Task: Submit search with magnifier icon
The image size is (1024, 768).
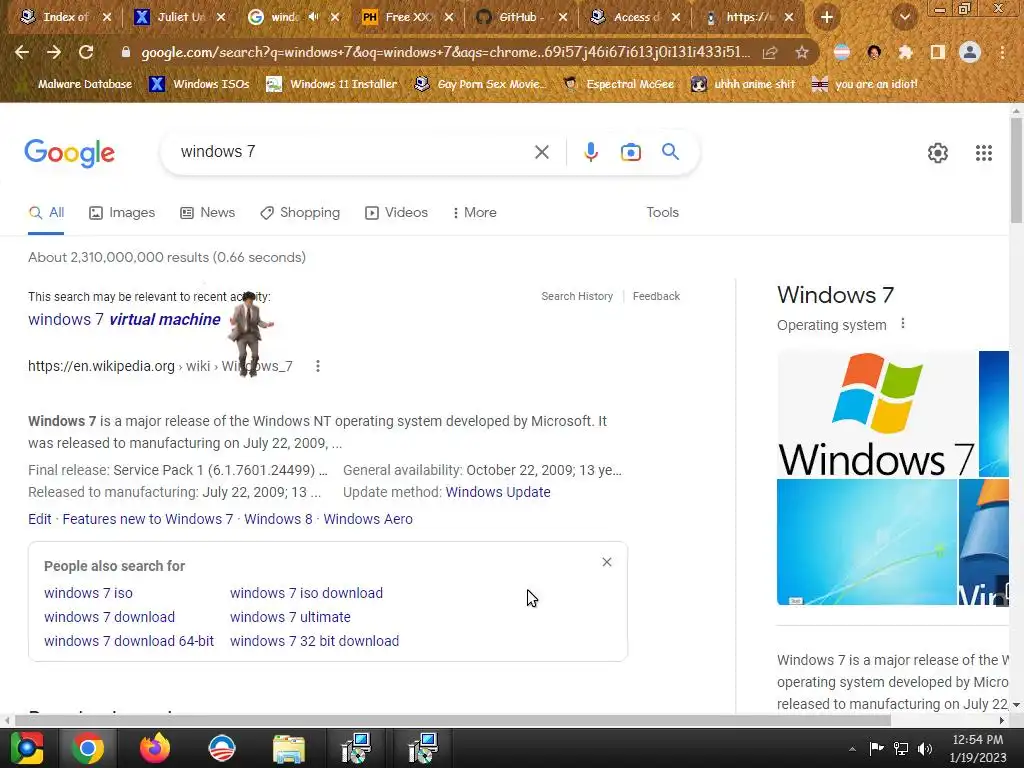Action: [x=670, y=152]
